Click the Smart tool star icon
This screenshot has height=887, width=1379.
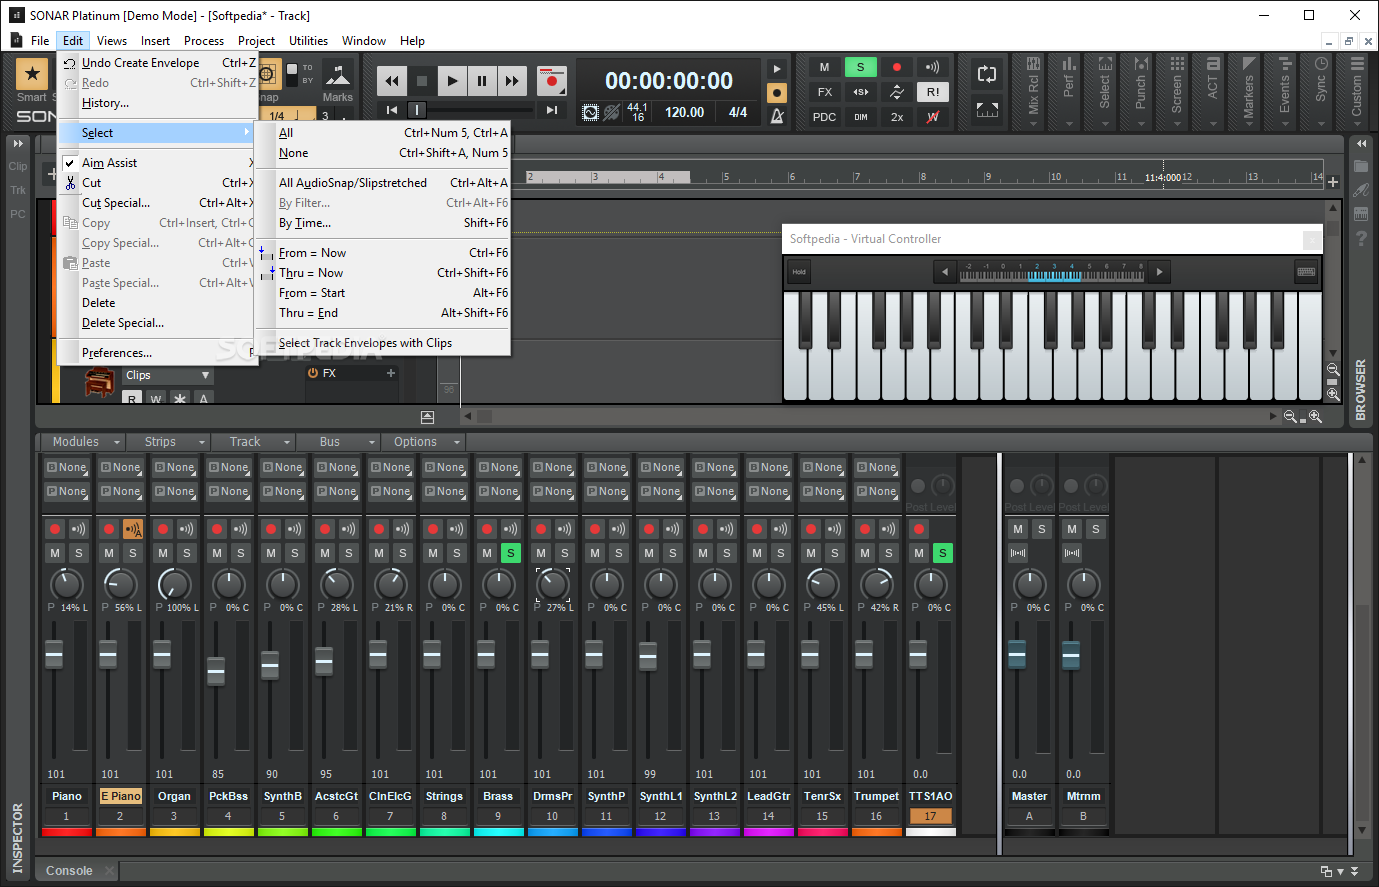[32, 73]
